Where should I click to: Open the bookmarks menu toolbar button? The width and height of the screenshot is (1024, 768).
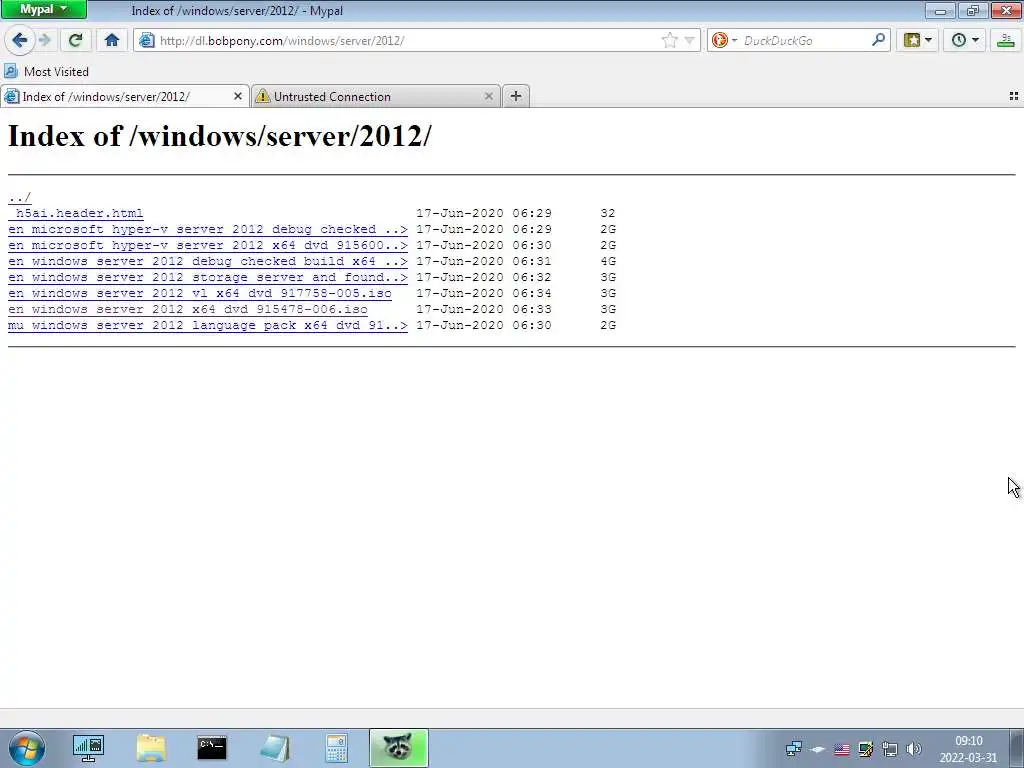pos(918,40)
